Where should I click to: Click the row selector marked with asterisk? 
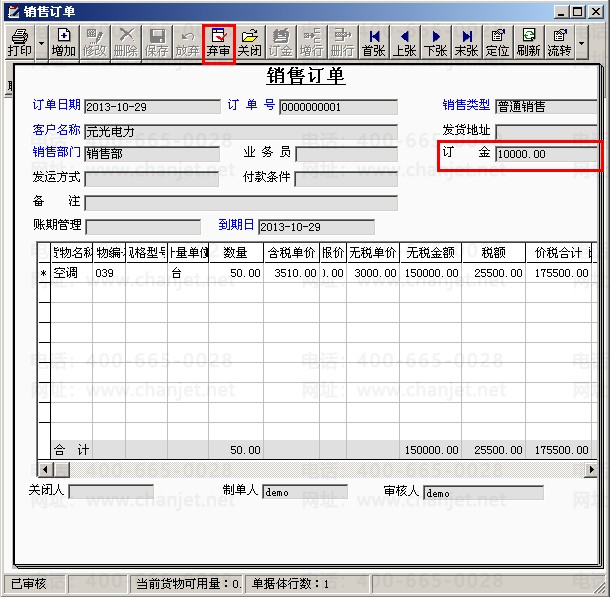(44, 273)
